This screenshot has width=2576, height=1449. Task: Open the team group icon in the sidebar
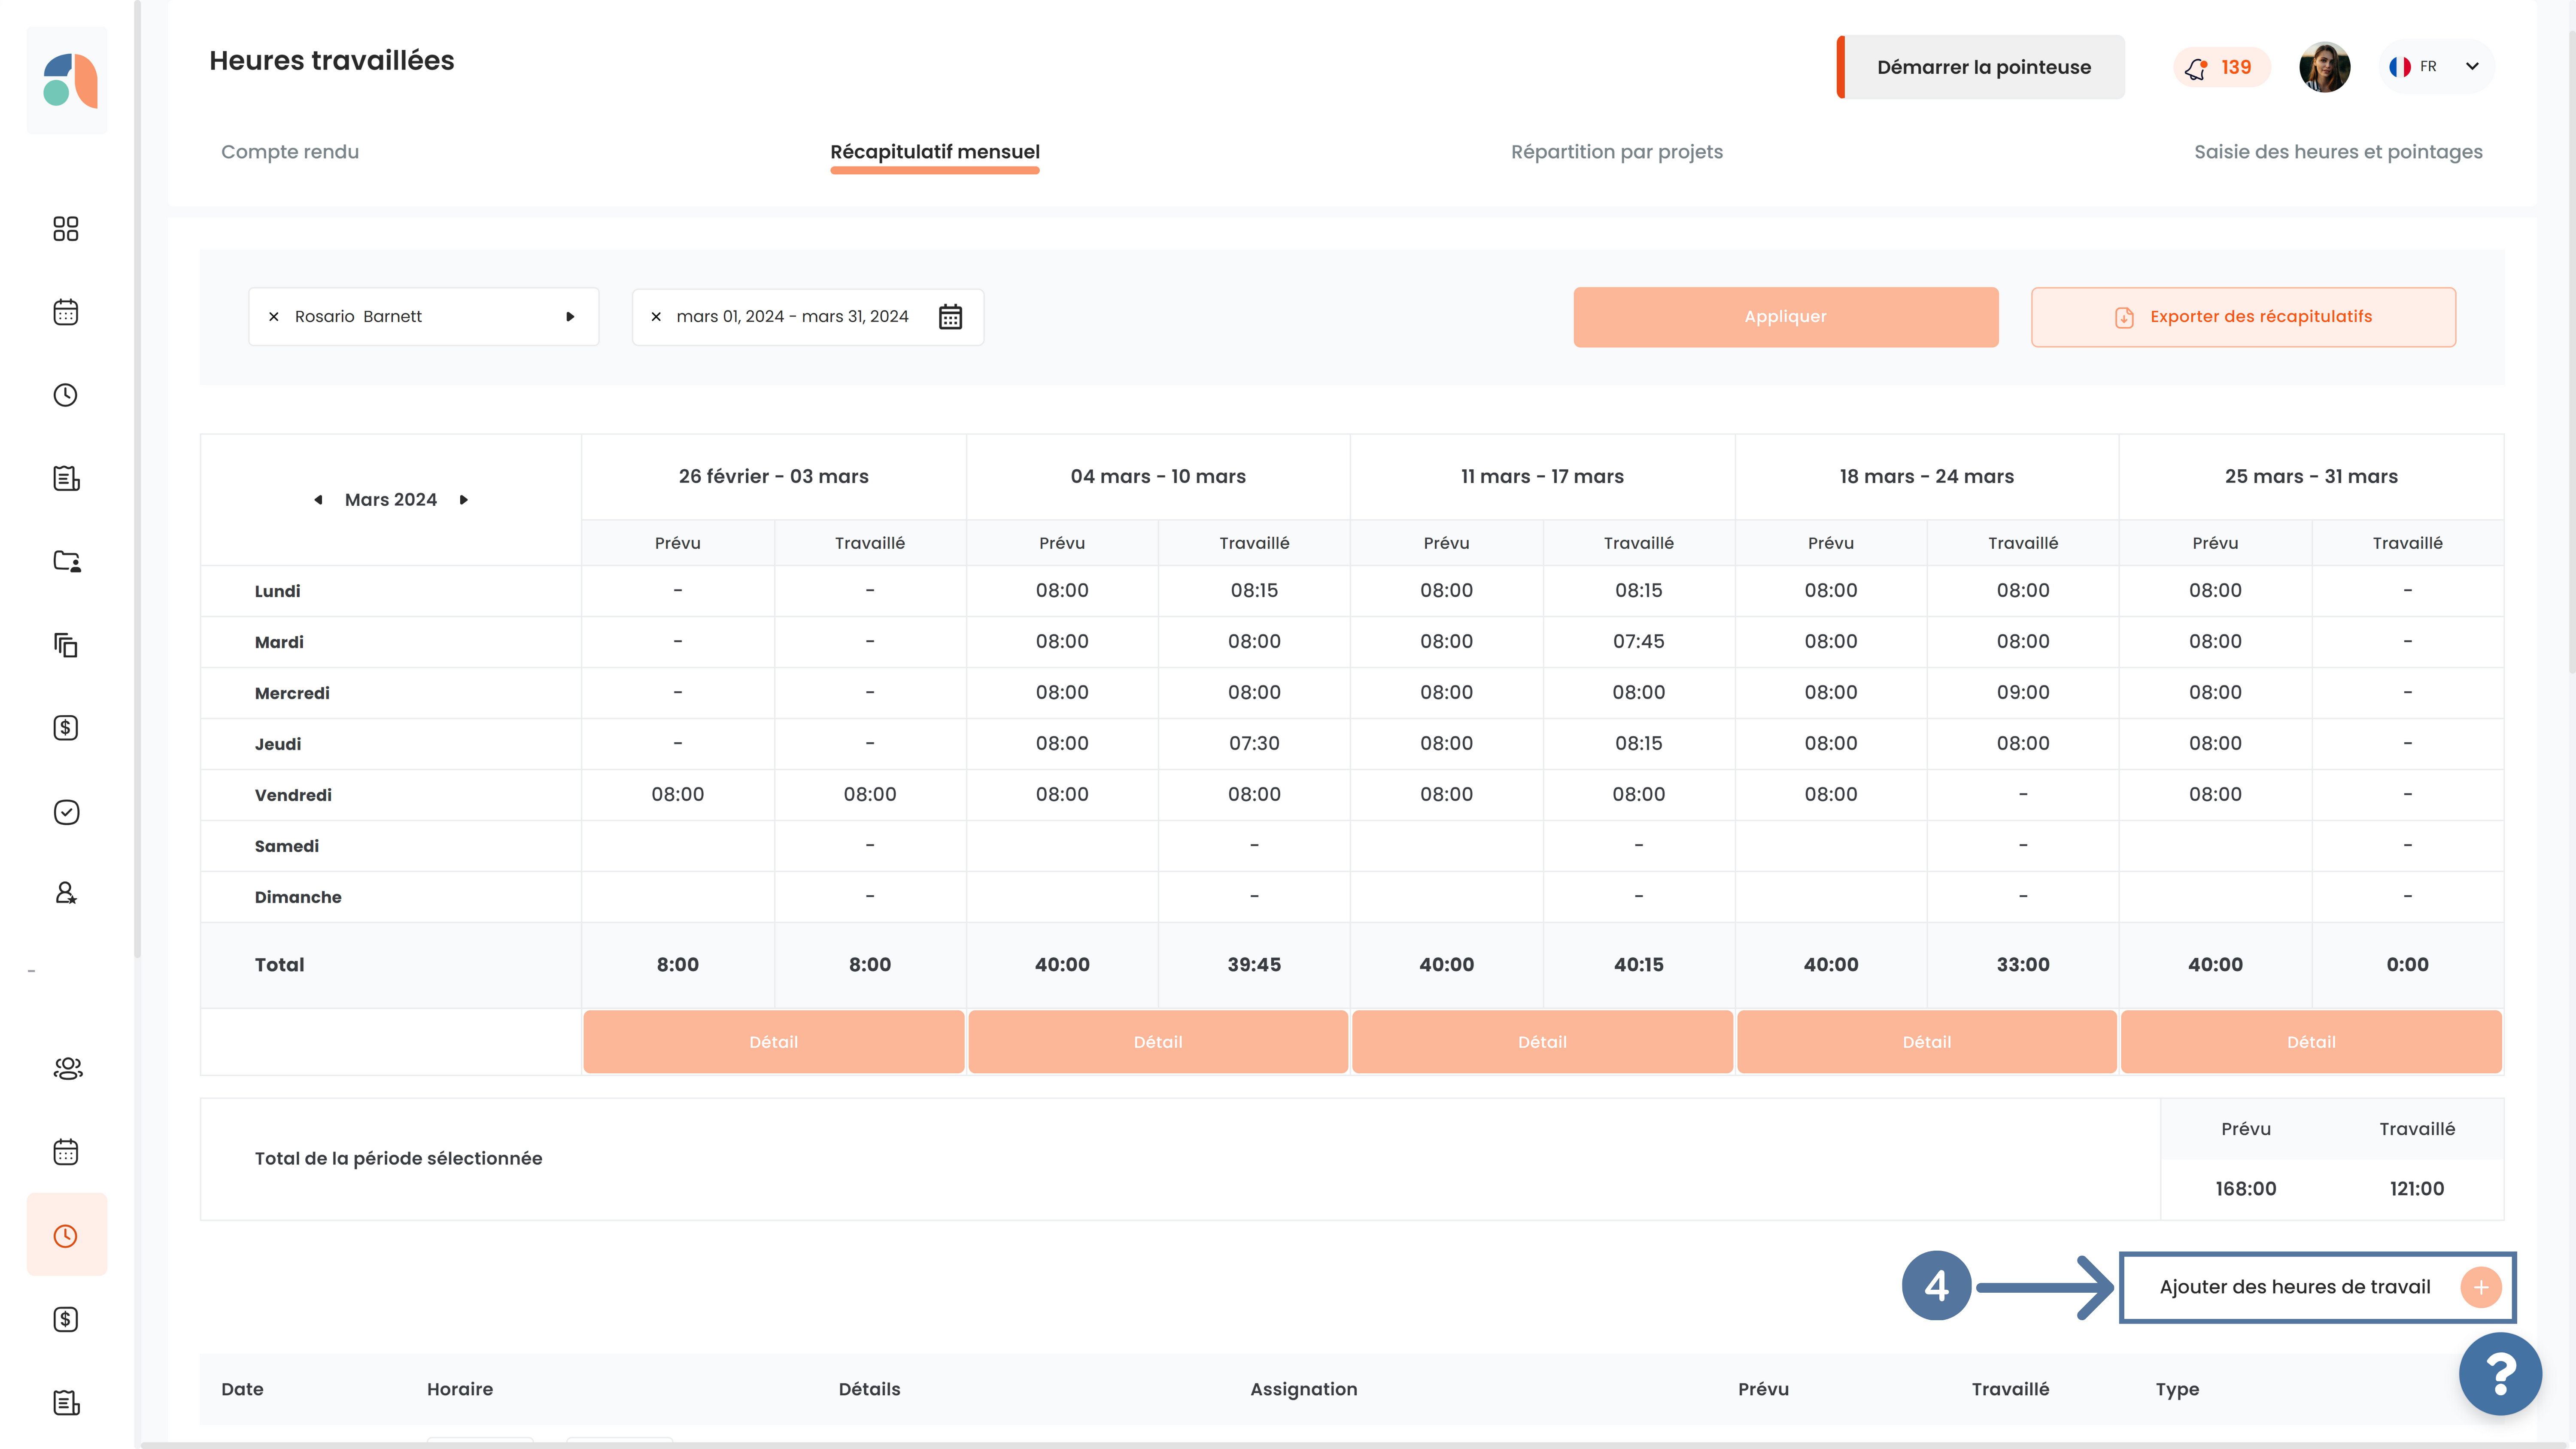click(68, 1069)
